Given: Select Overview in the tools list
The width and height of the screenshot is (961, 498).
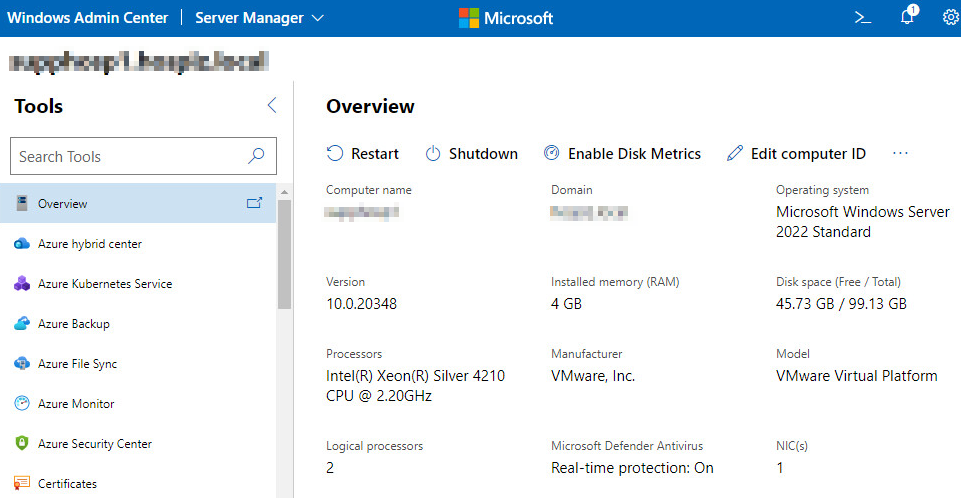Looking at the screenshot, I should pos(138,203).
